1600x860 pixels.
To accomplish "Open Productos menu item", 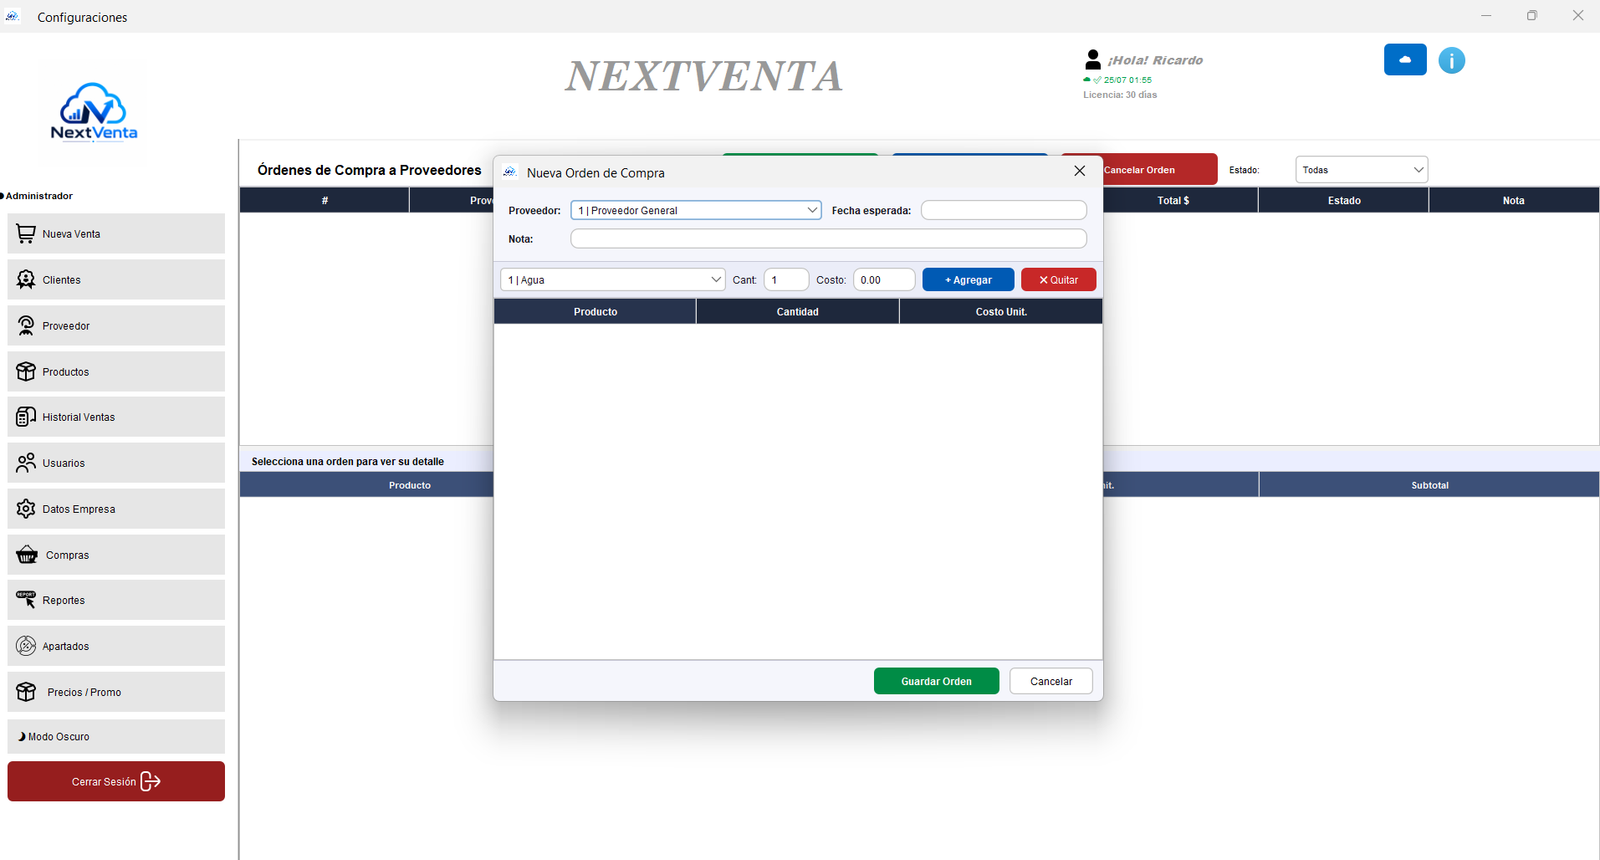I will (x=116, y=372).
